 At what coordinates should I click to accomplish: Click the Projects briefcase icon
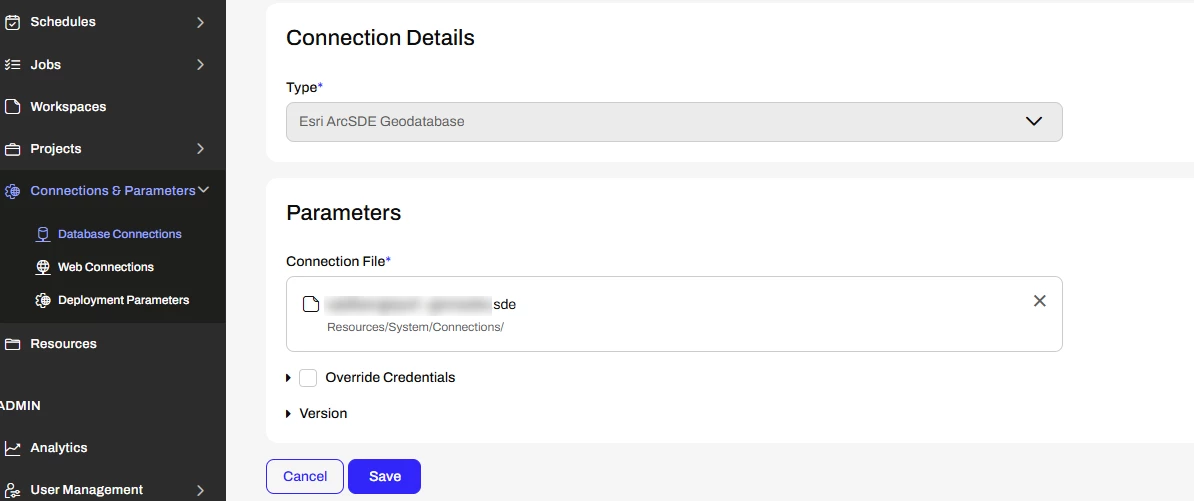(x=13, y=149)
